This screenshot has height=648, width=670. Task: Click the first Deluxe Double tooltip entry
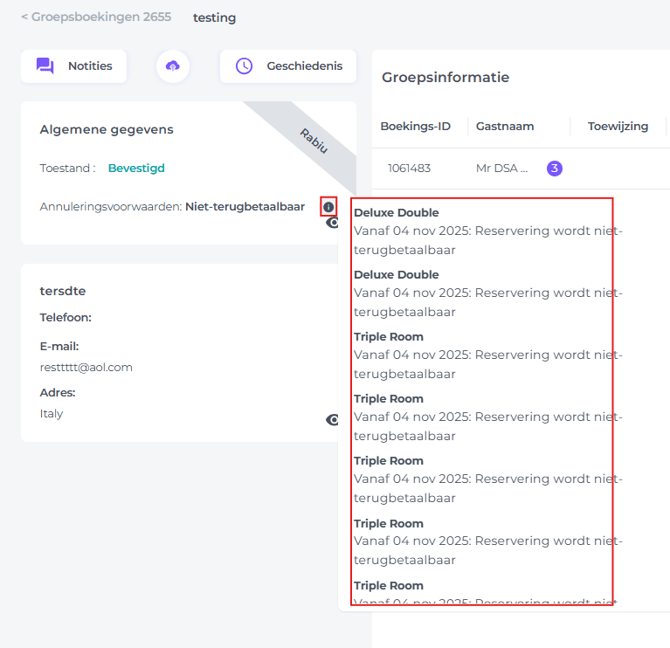click(396, 212)
